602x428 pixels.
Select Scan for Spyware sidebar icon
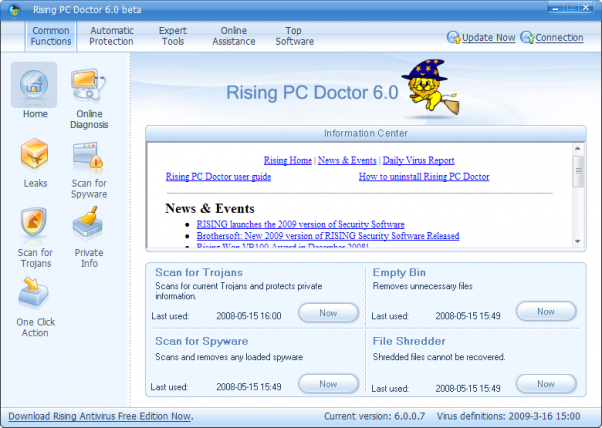click(x=88, y=155)
